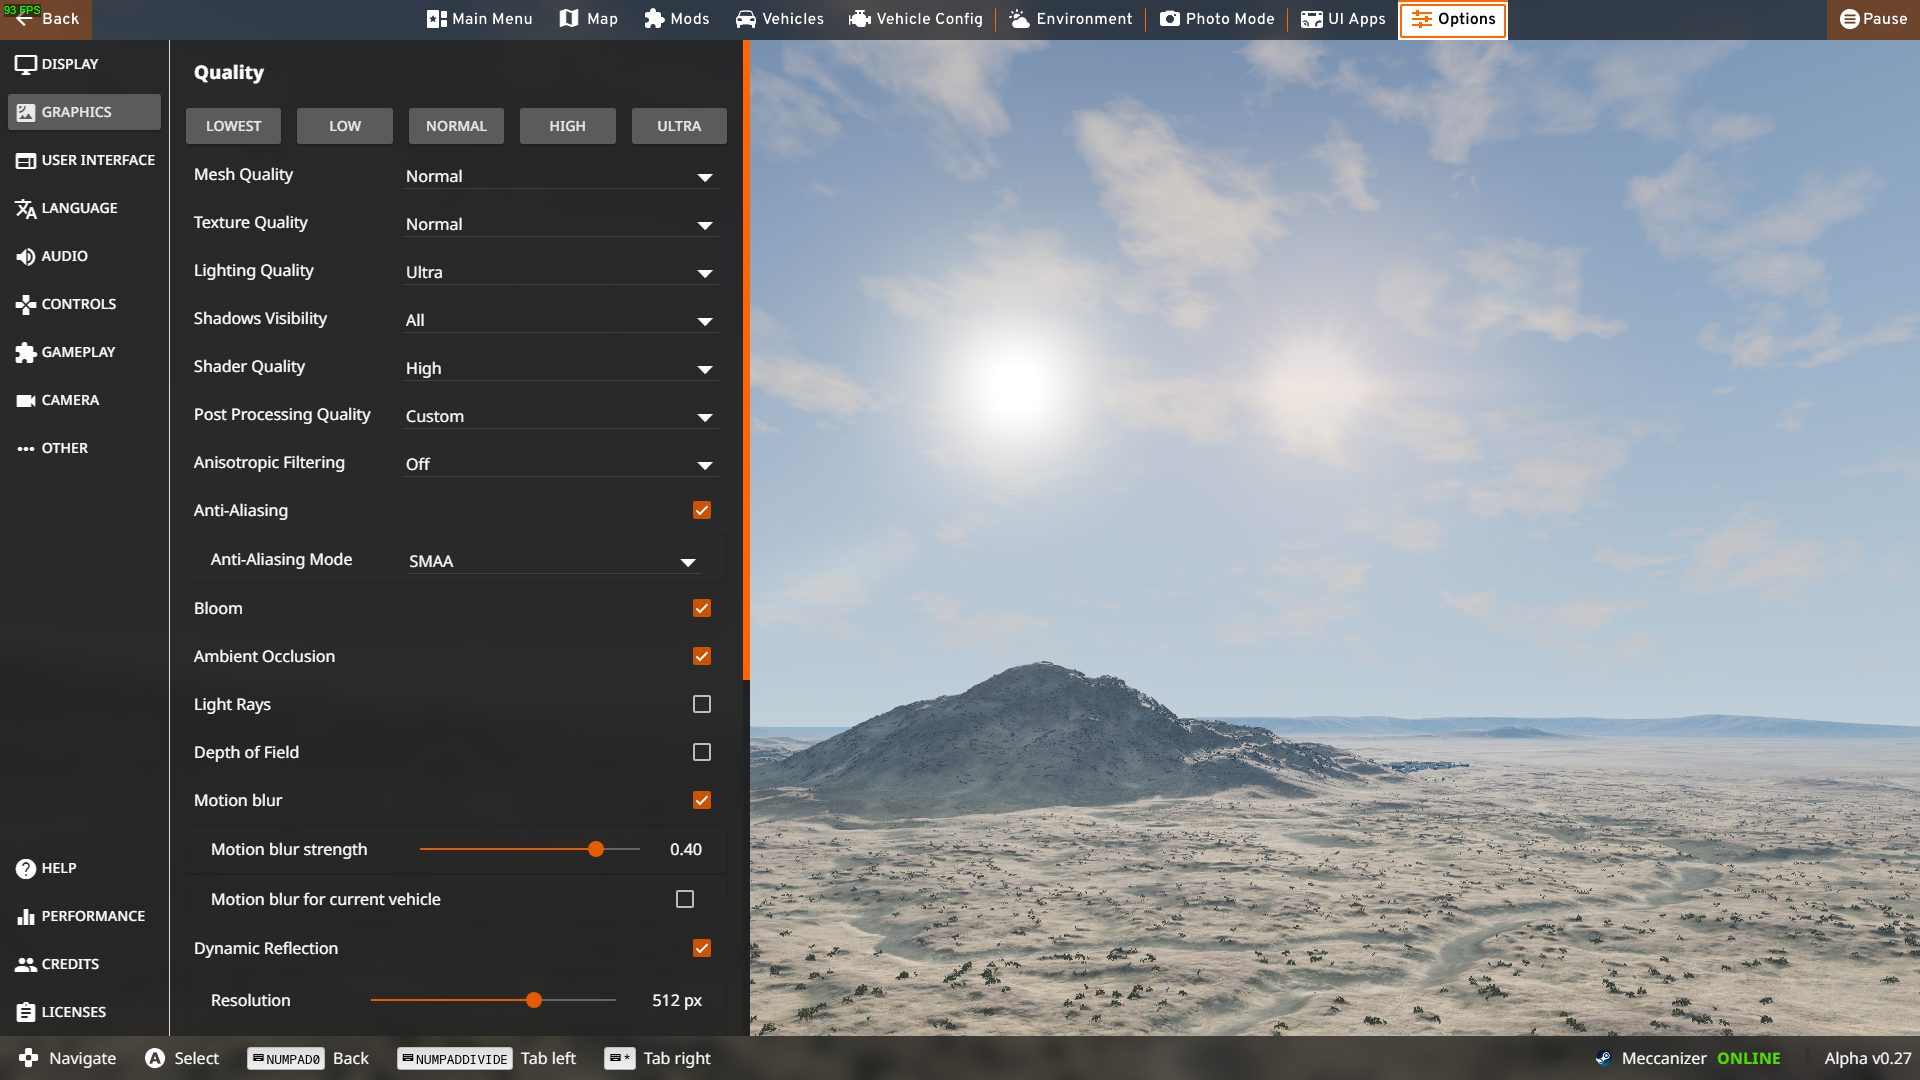Apply the LOWEST quality preset
This screenshot has height=1080, width=1920.
tap(233, 126)
